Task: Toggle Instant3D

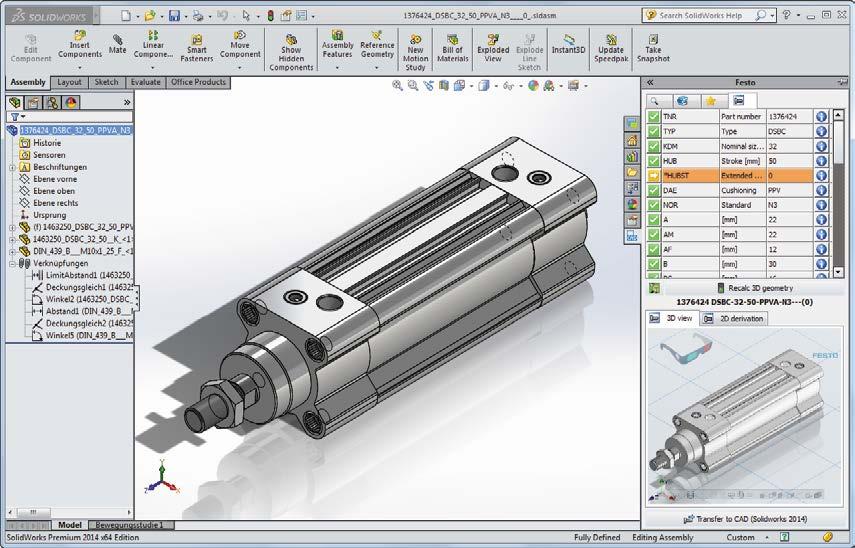Action: 568,44
